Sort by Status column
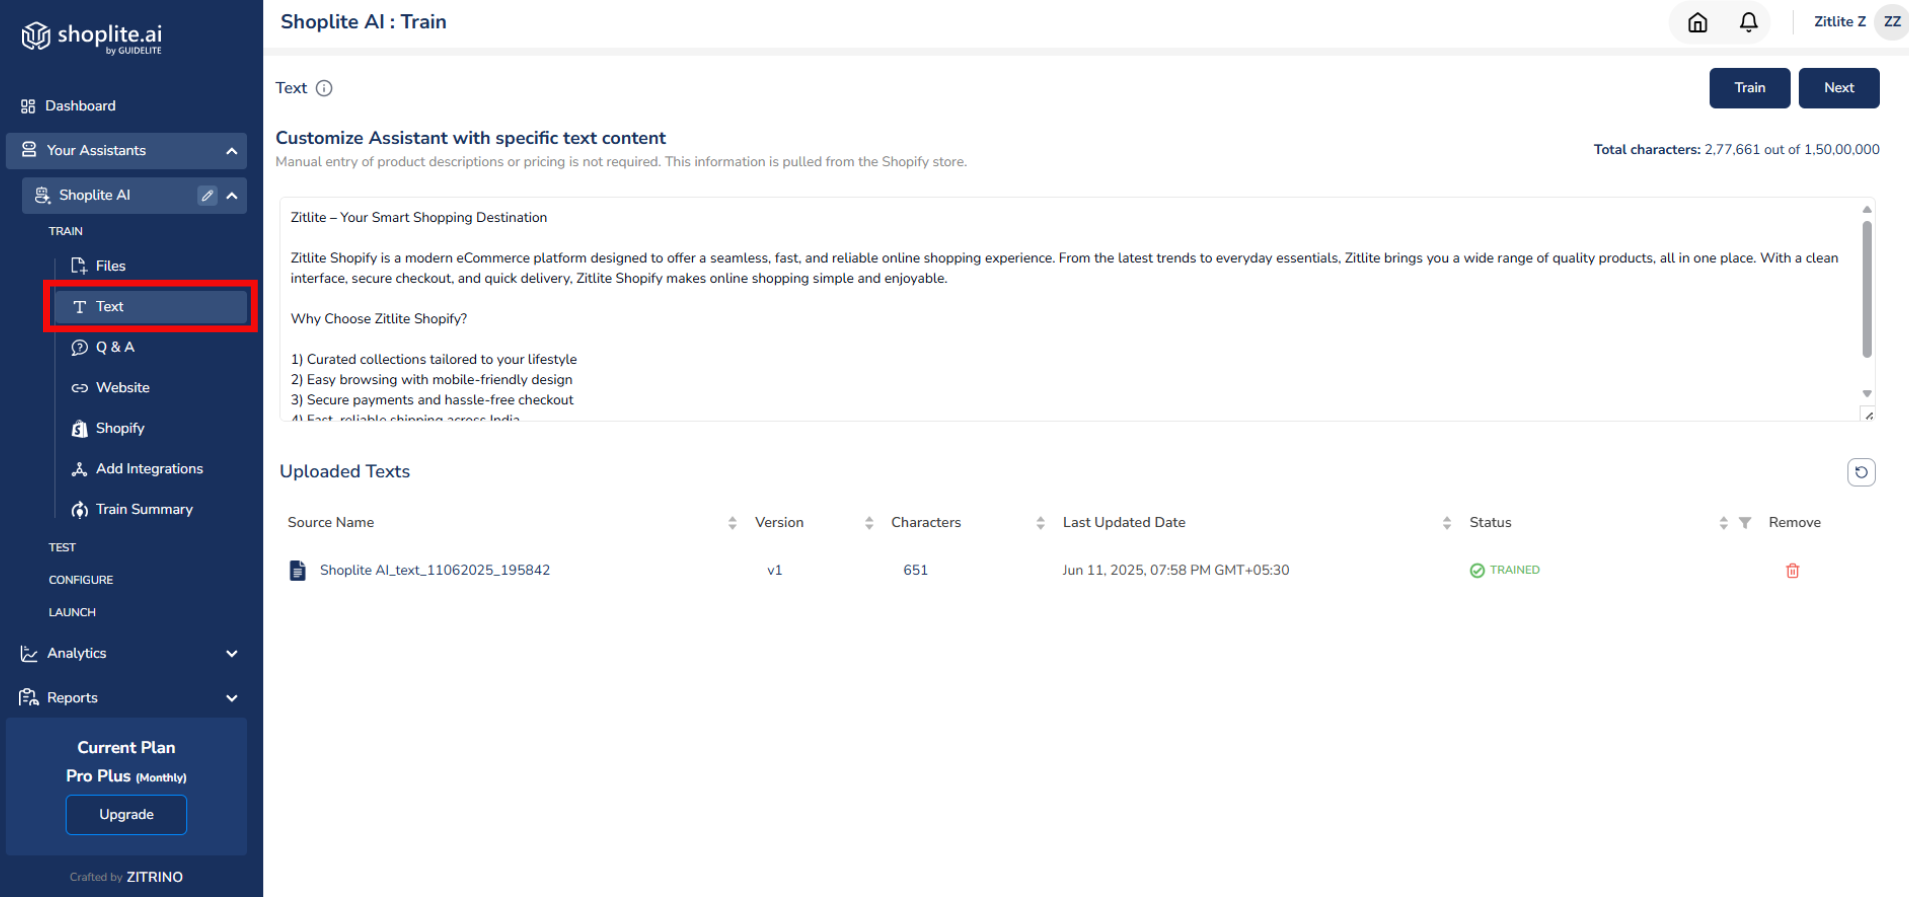1909x897 pixels. click(1723, 523)
